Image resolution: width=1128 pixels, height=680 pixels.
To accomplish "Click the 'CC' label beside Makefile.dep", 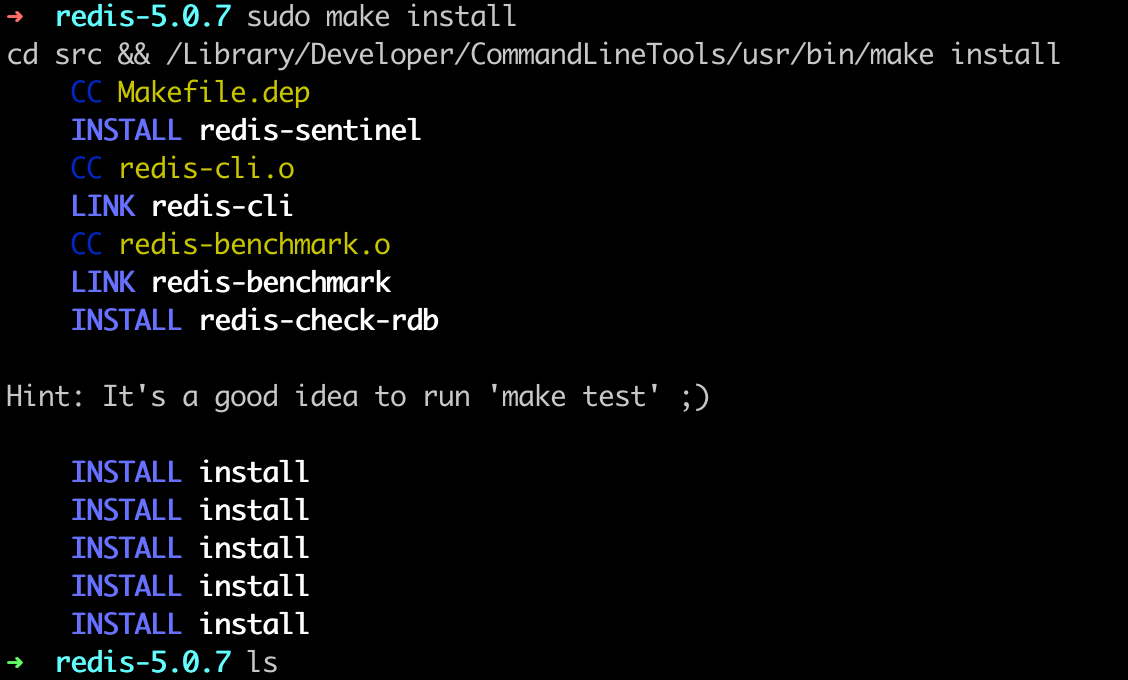I will (87, 93).
